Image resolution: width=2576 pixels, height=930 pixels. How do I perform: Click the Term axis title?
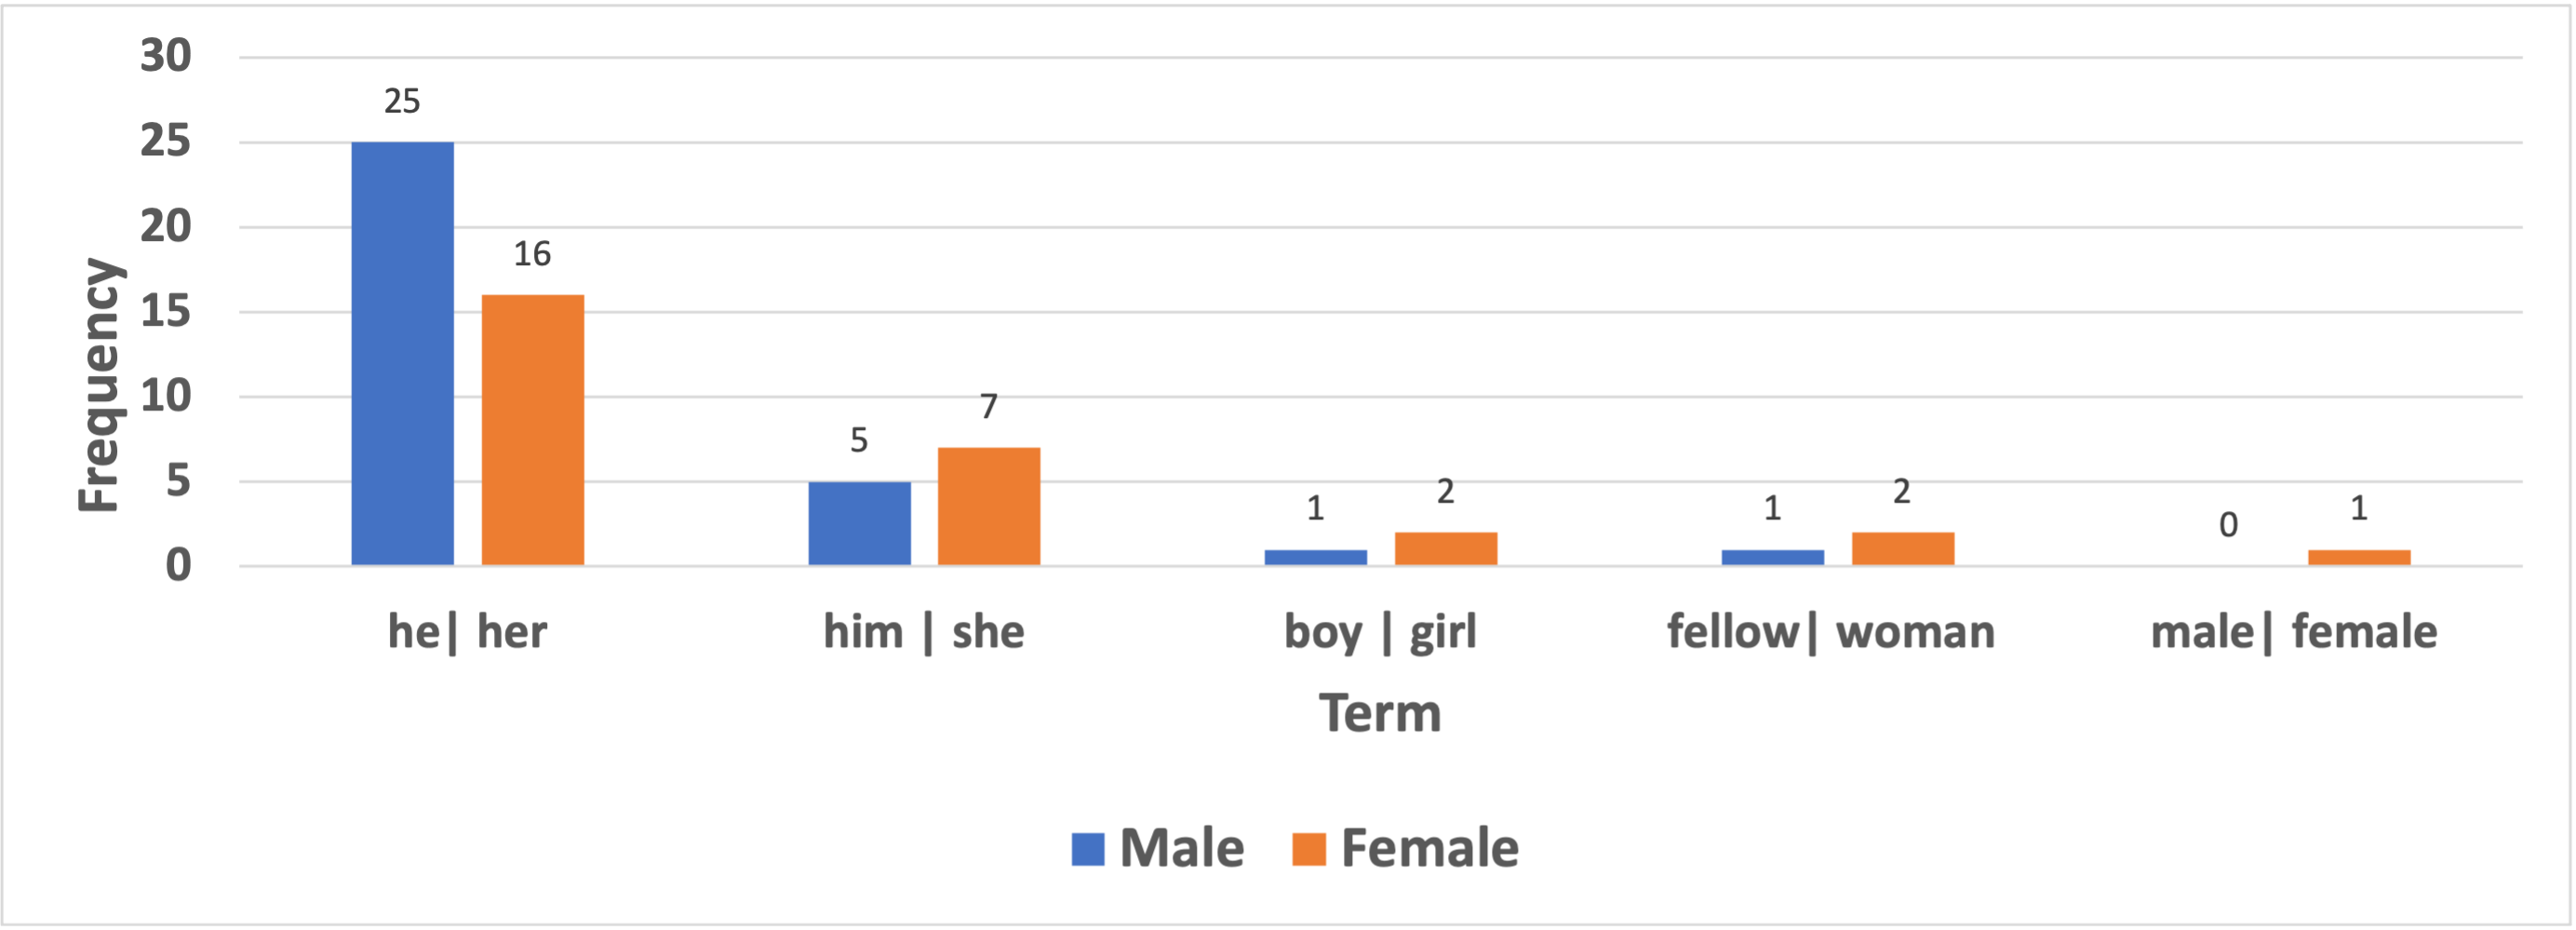coord(1380,713)
